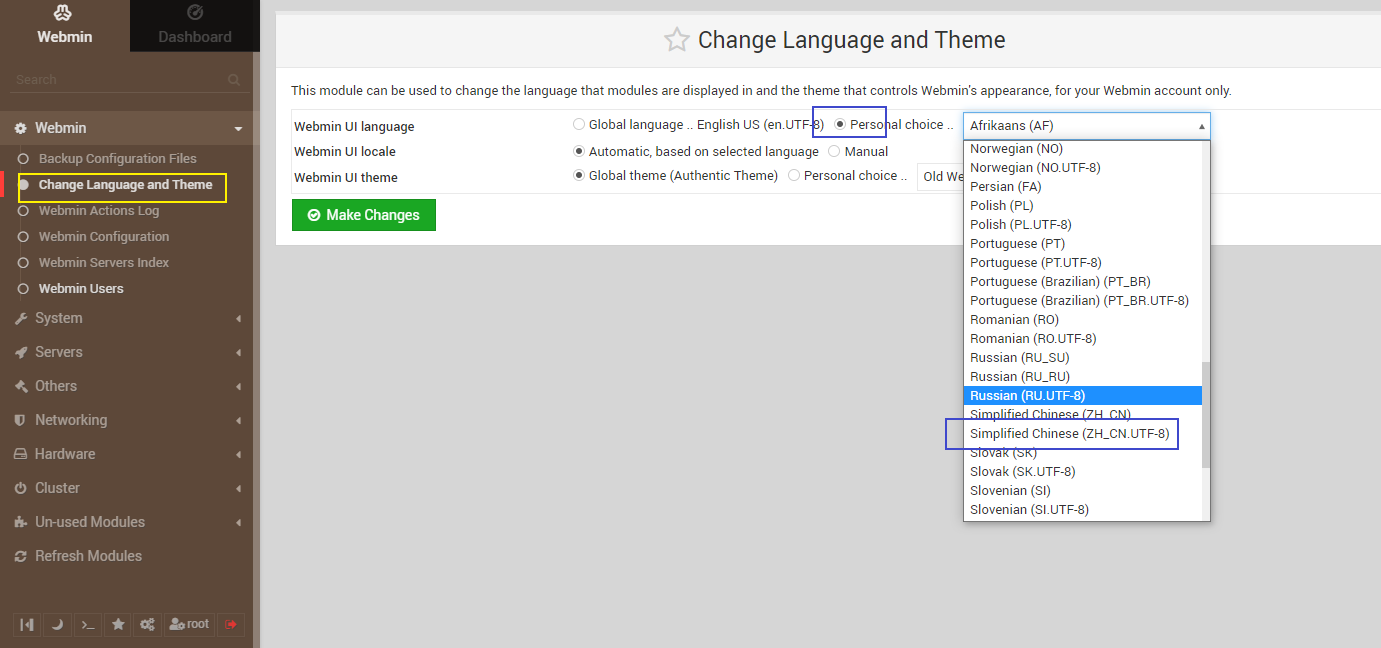Choose Russian (RU_RU) option
This screenshot has width=1381, height=648.
[1083, 377]
